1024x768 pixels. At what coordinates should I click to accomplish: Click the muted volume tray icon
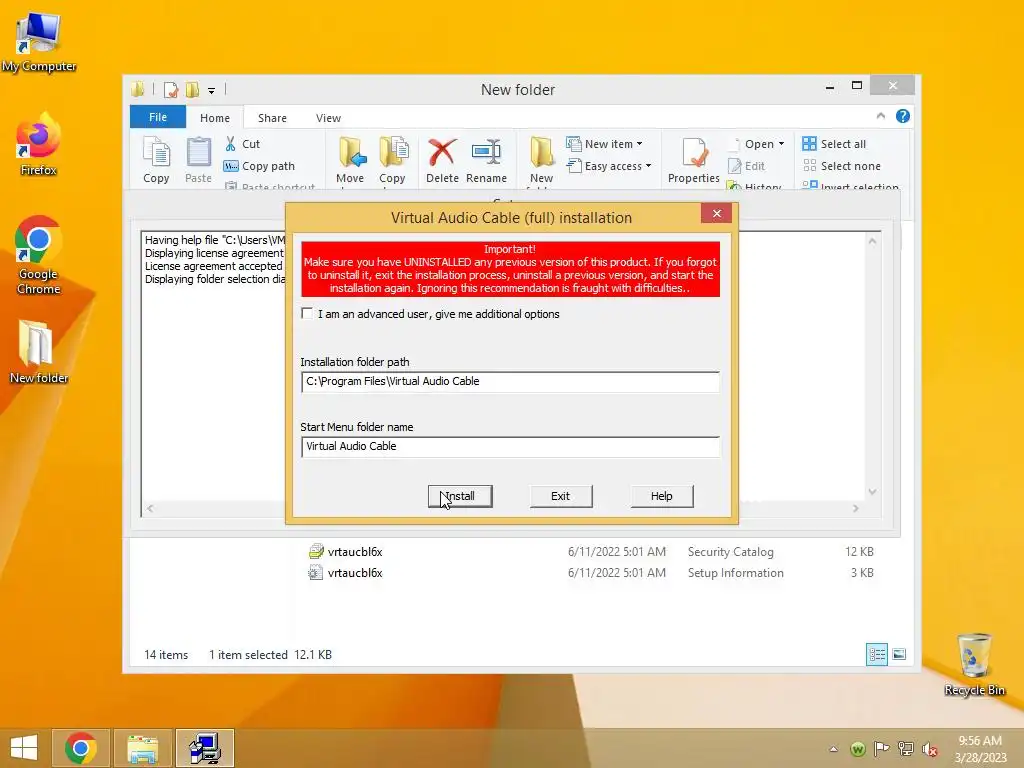(929, 749)
